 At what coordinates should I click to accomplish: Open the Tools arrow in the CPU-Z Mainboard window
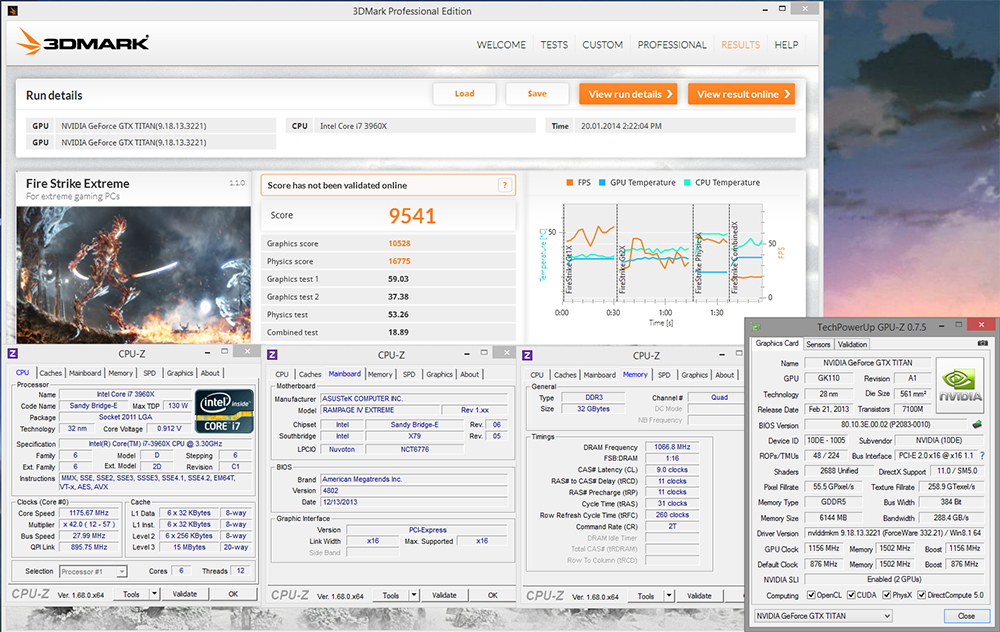pyautogui.click(x=414, y=595)
